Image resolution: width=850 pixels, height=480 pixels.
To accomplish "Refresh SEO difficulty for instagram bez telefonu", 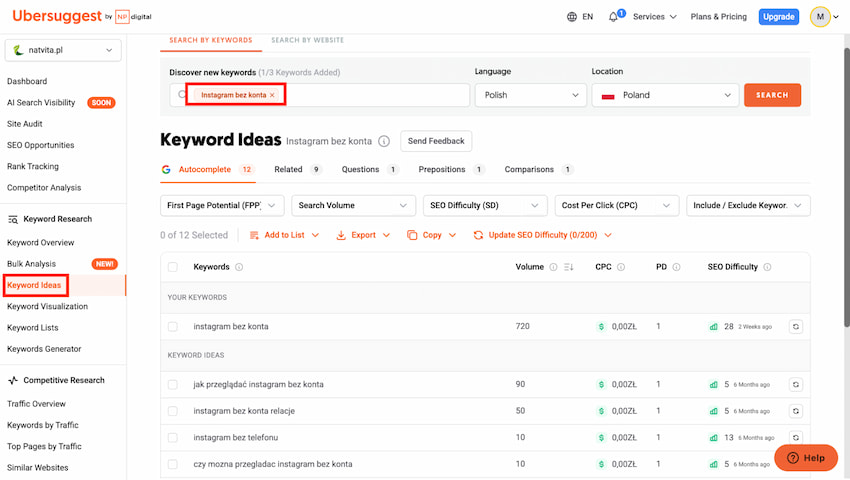I will 796,437.
